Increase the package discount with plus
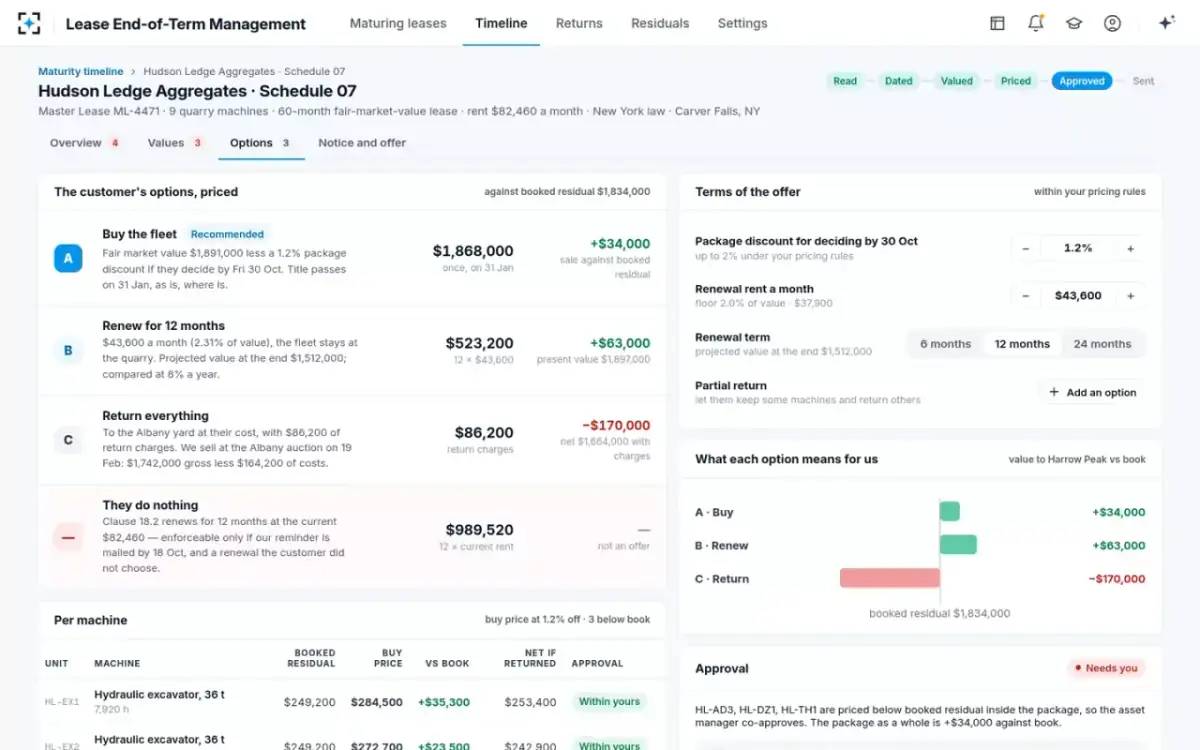This screenshot has width=1200, height=750. [x=1131, y=248]
